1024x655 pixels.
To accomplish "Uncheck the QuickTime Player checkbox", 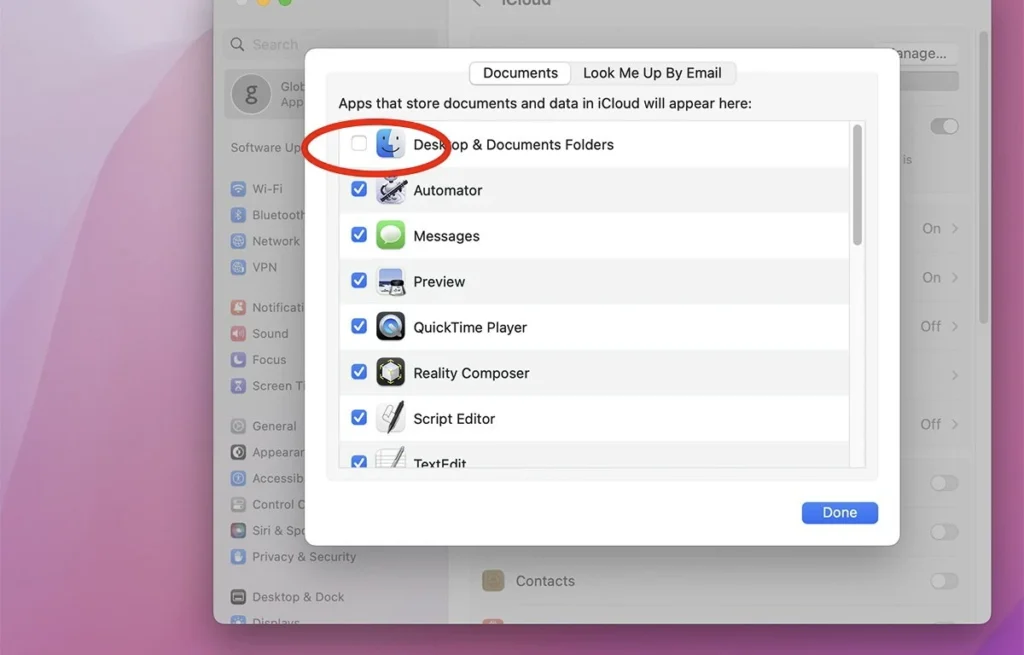I will coord(359,326).
